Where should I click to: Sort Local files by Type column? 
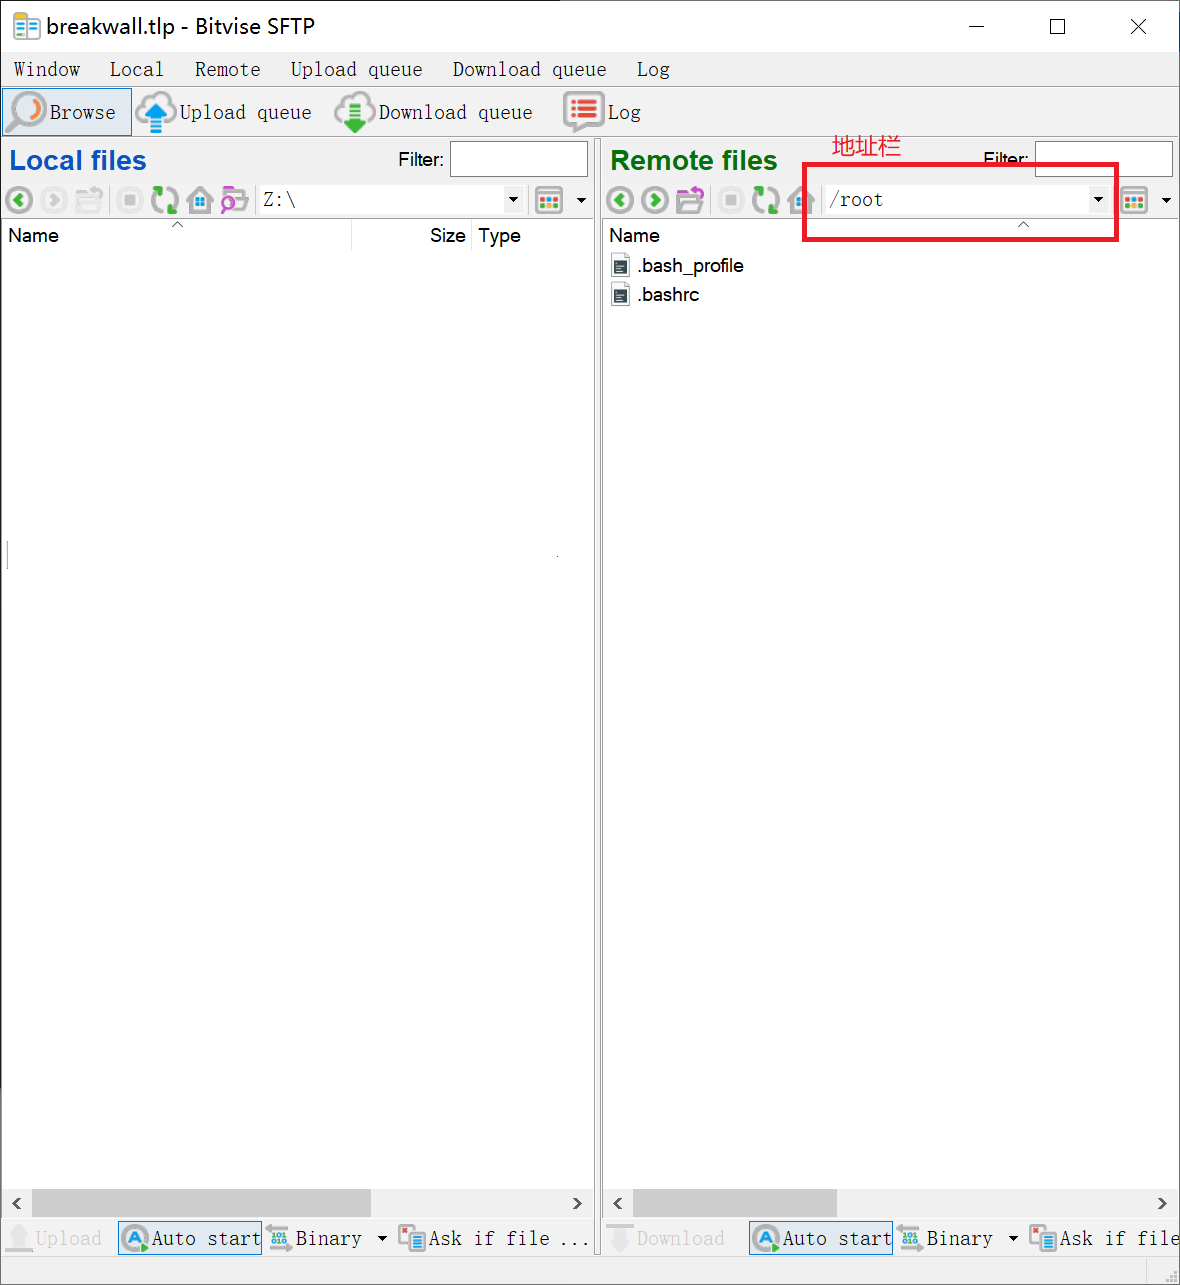pos(532,236)
